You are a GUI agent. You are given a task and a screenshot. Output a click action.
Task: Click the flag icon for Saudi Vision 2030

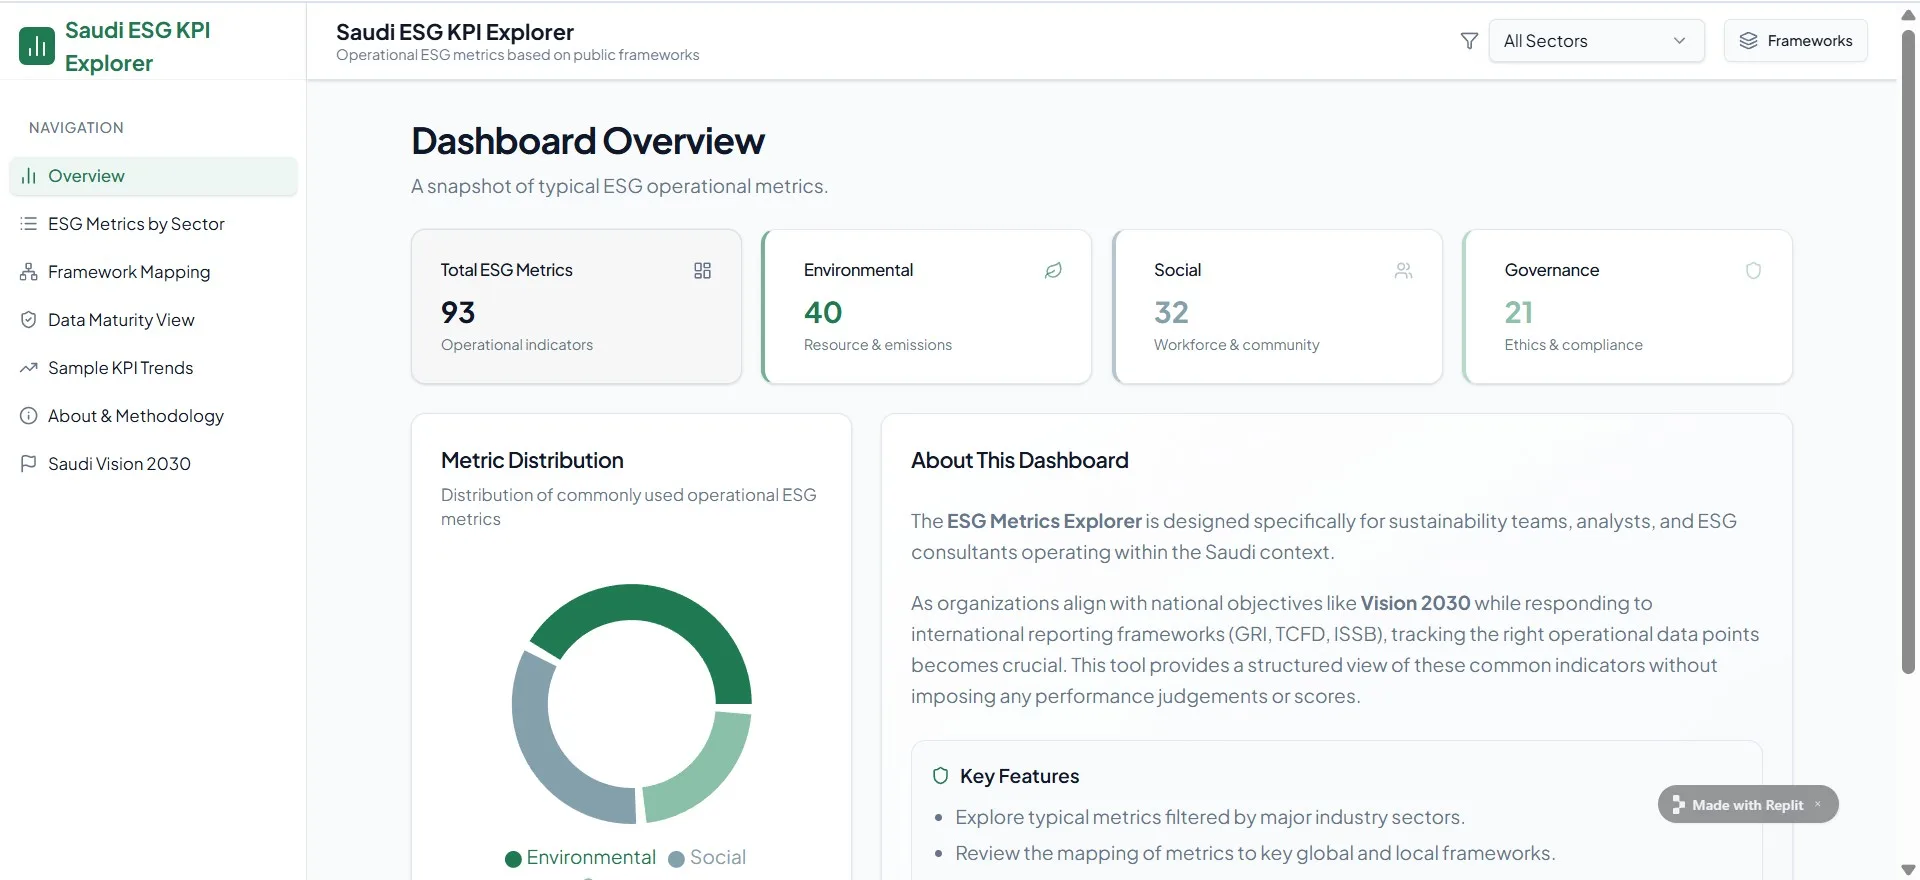point(29,464)
